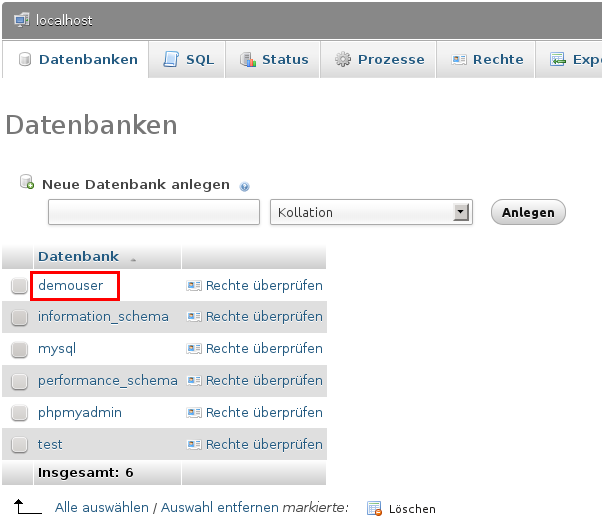This screenshot has width=602, height=526.
Task: Open the demouser database
Action: [71, 286]
